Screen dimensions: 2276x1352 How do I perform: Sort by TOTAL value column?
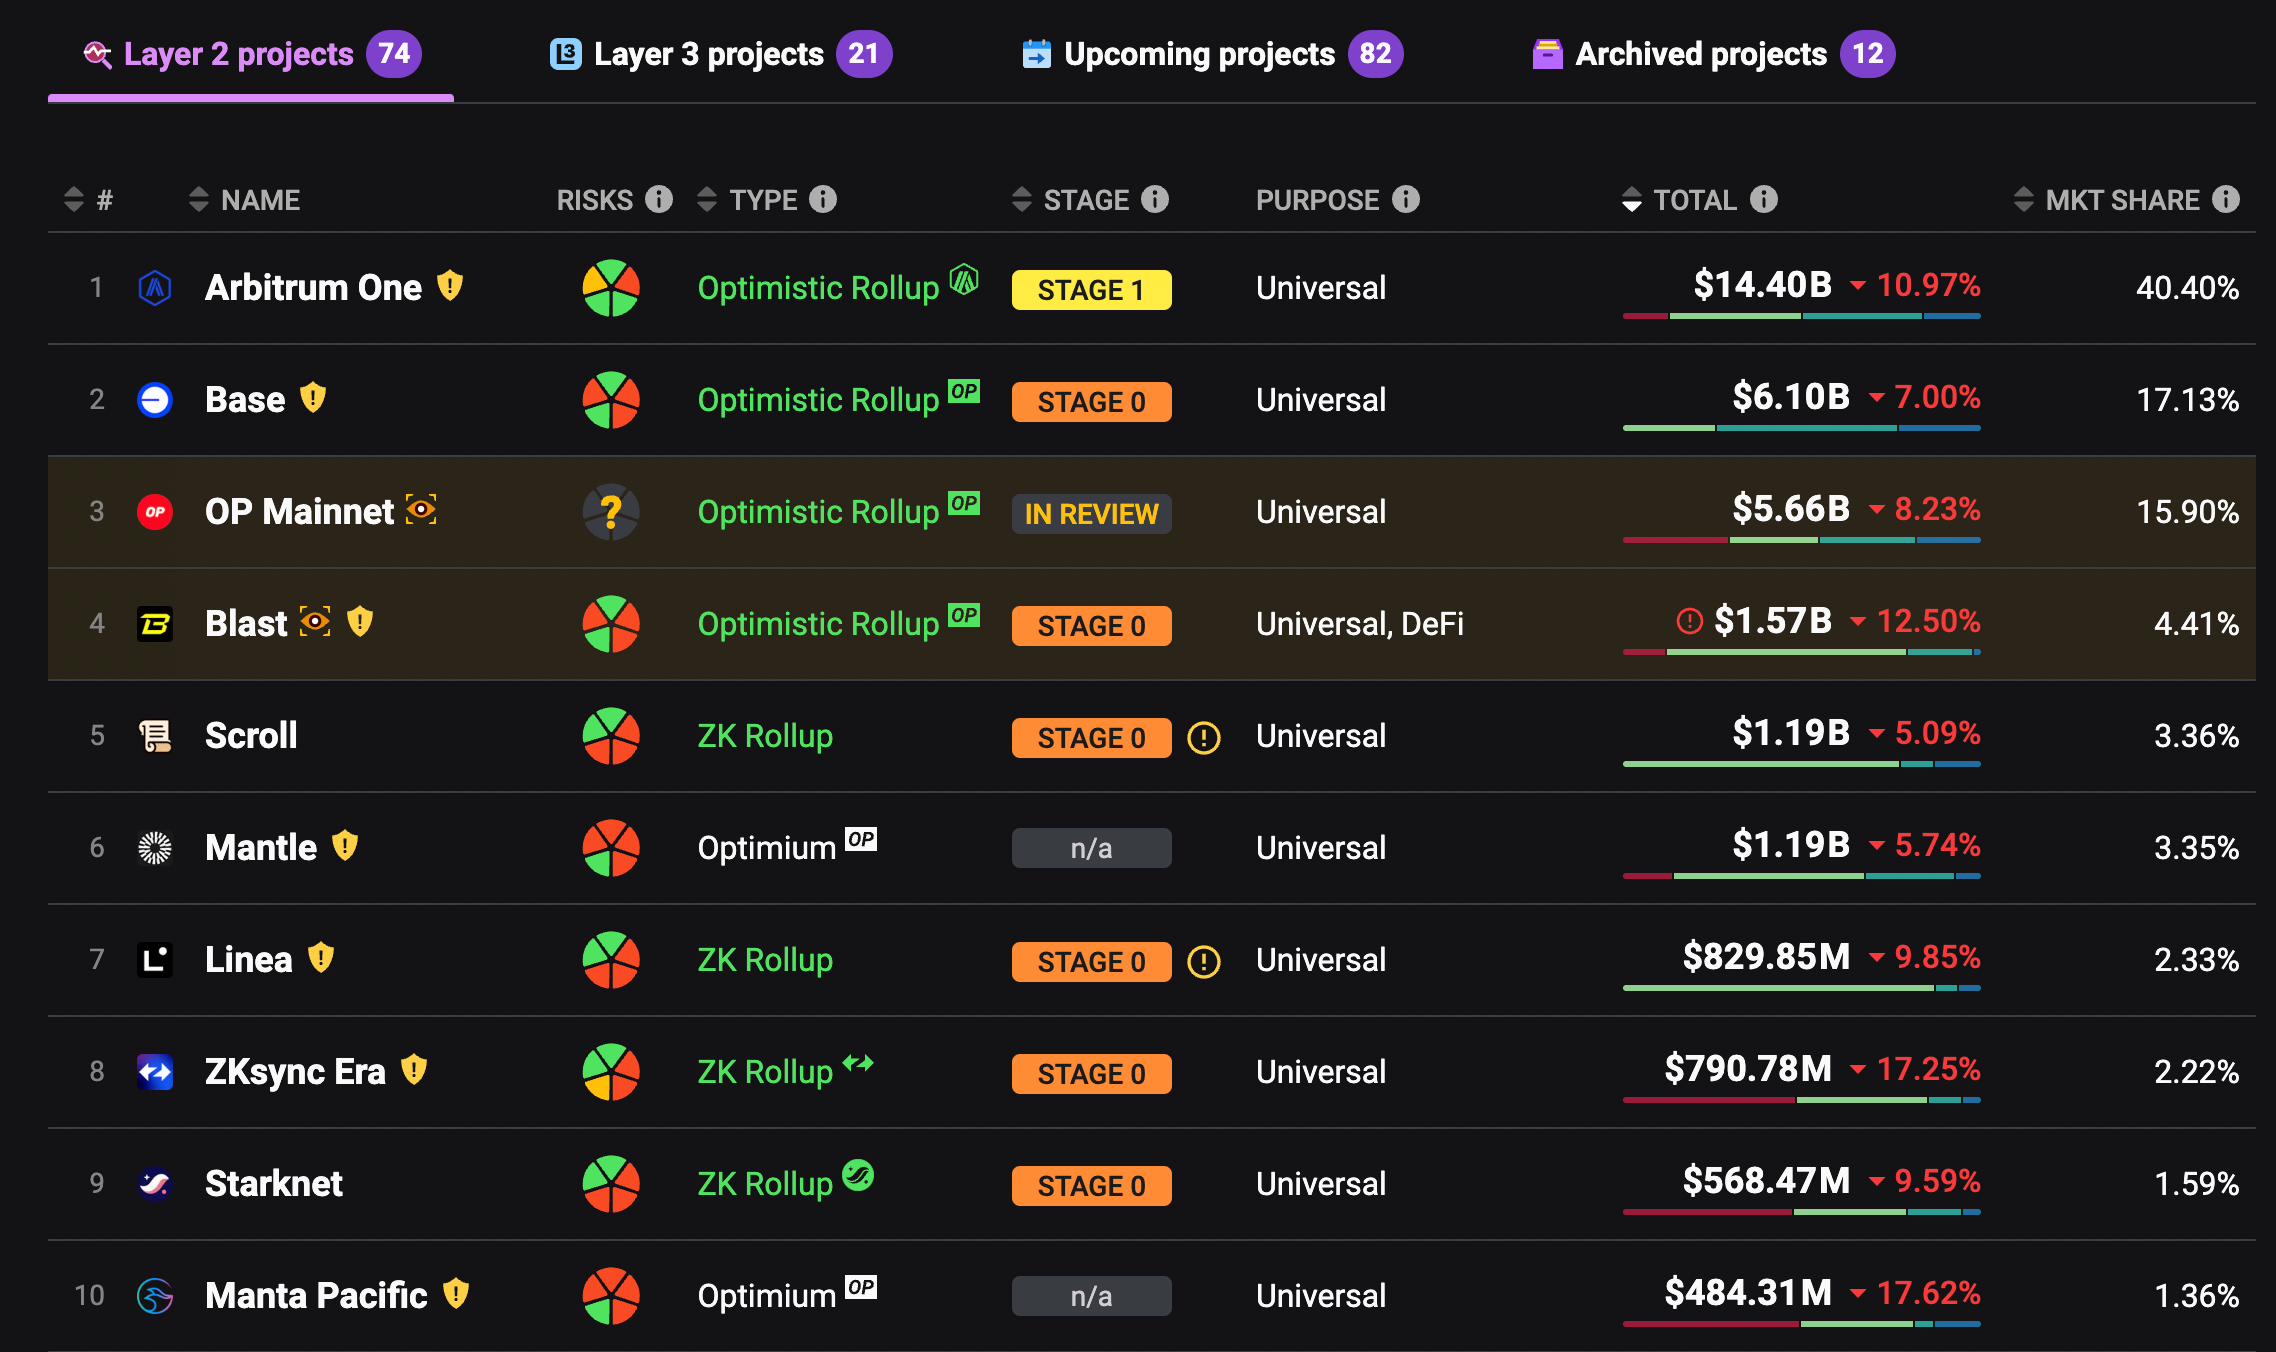coord(1632,199)
